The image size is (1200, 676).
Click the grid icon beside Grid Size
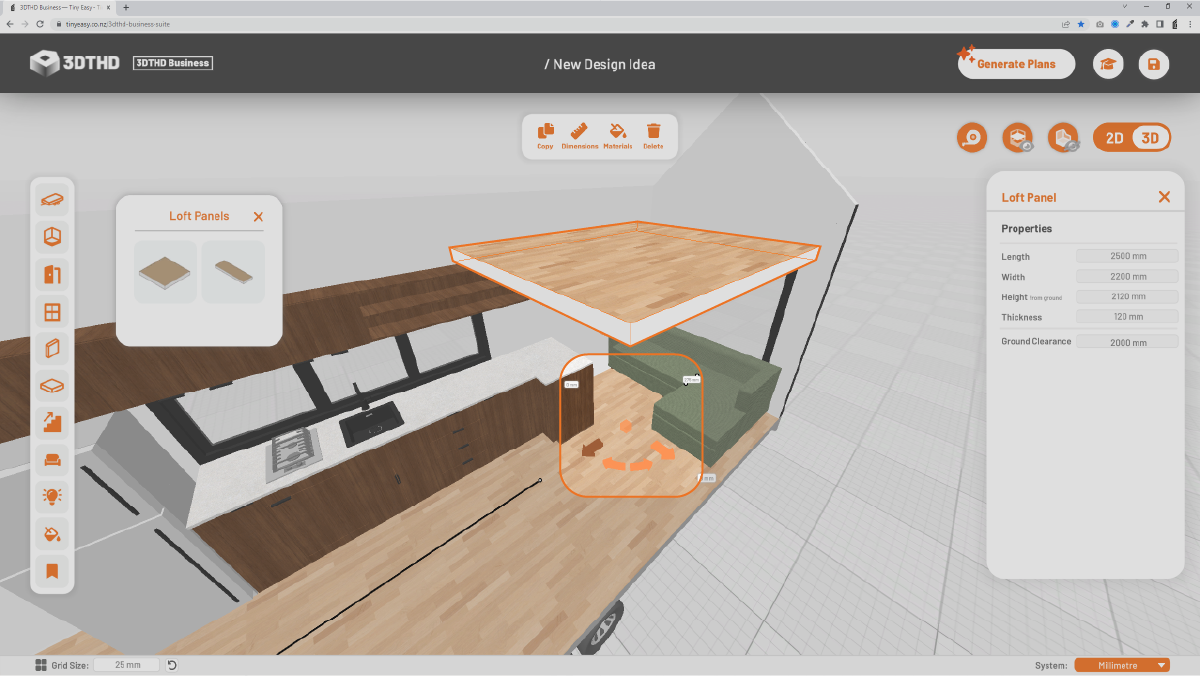pos(40,665)
